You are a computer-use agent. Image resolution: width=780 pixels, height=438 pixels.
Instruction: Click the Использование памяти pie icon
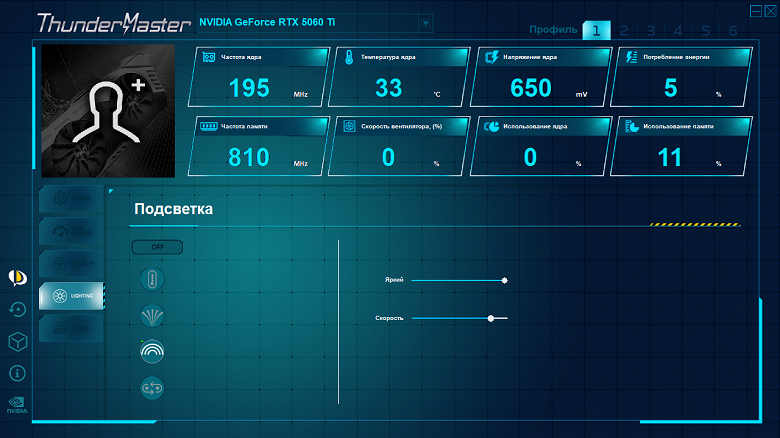click(632, 126)
